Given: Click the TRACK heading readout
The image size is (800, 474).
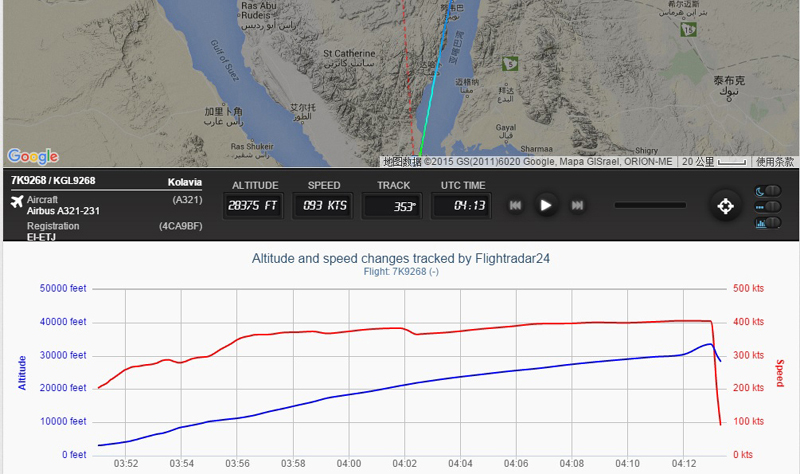Looking at the screenshot, I should pyautogui.click(x=393, y=205).
